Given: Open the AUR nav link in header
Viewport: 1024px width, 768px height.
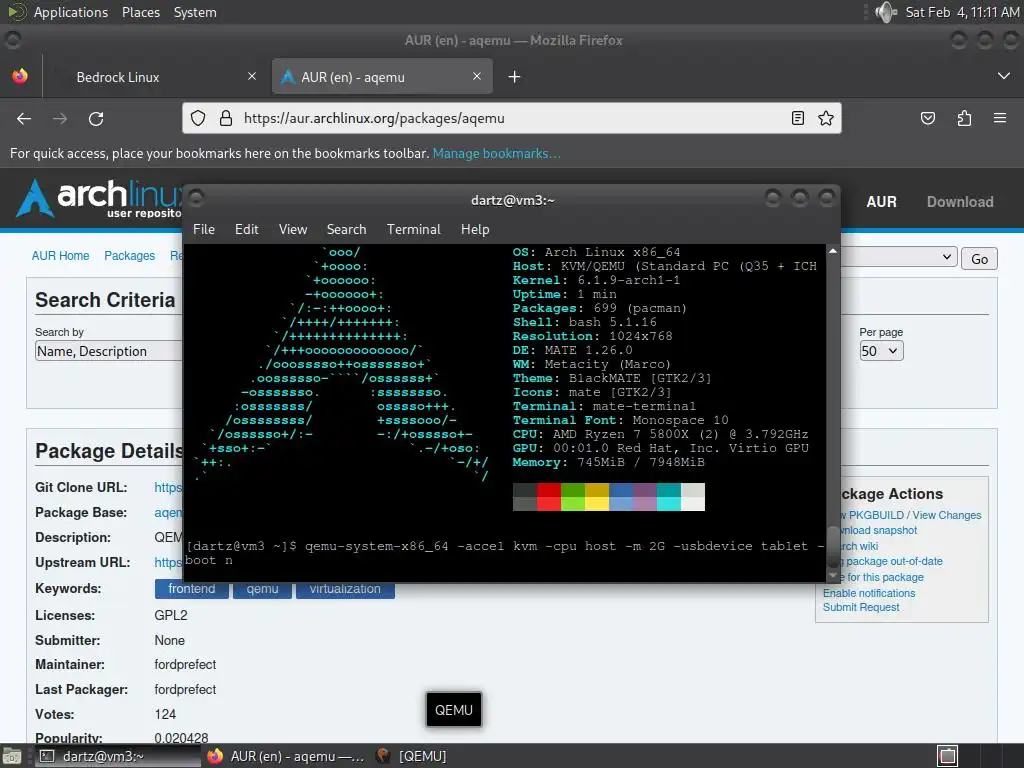Looking at the screenshot, I should (881, 202).
